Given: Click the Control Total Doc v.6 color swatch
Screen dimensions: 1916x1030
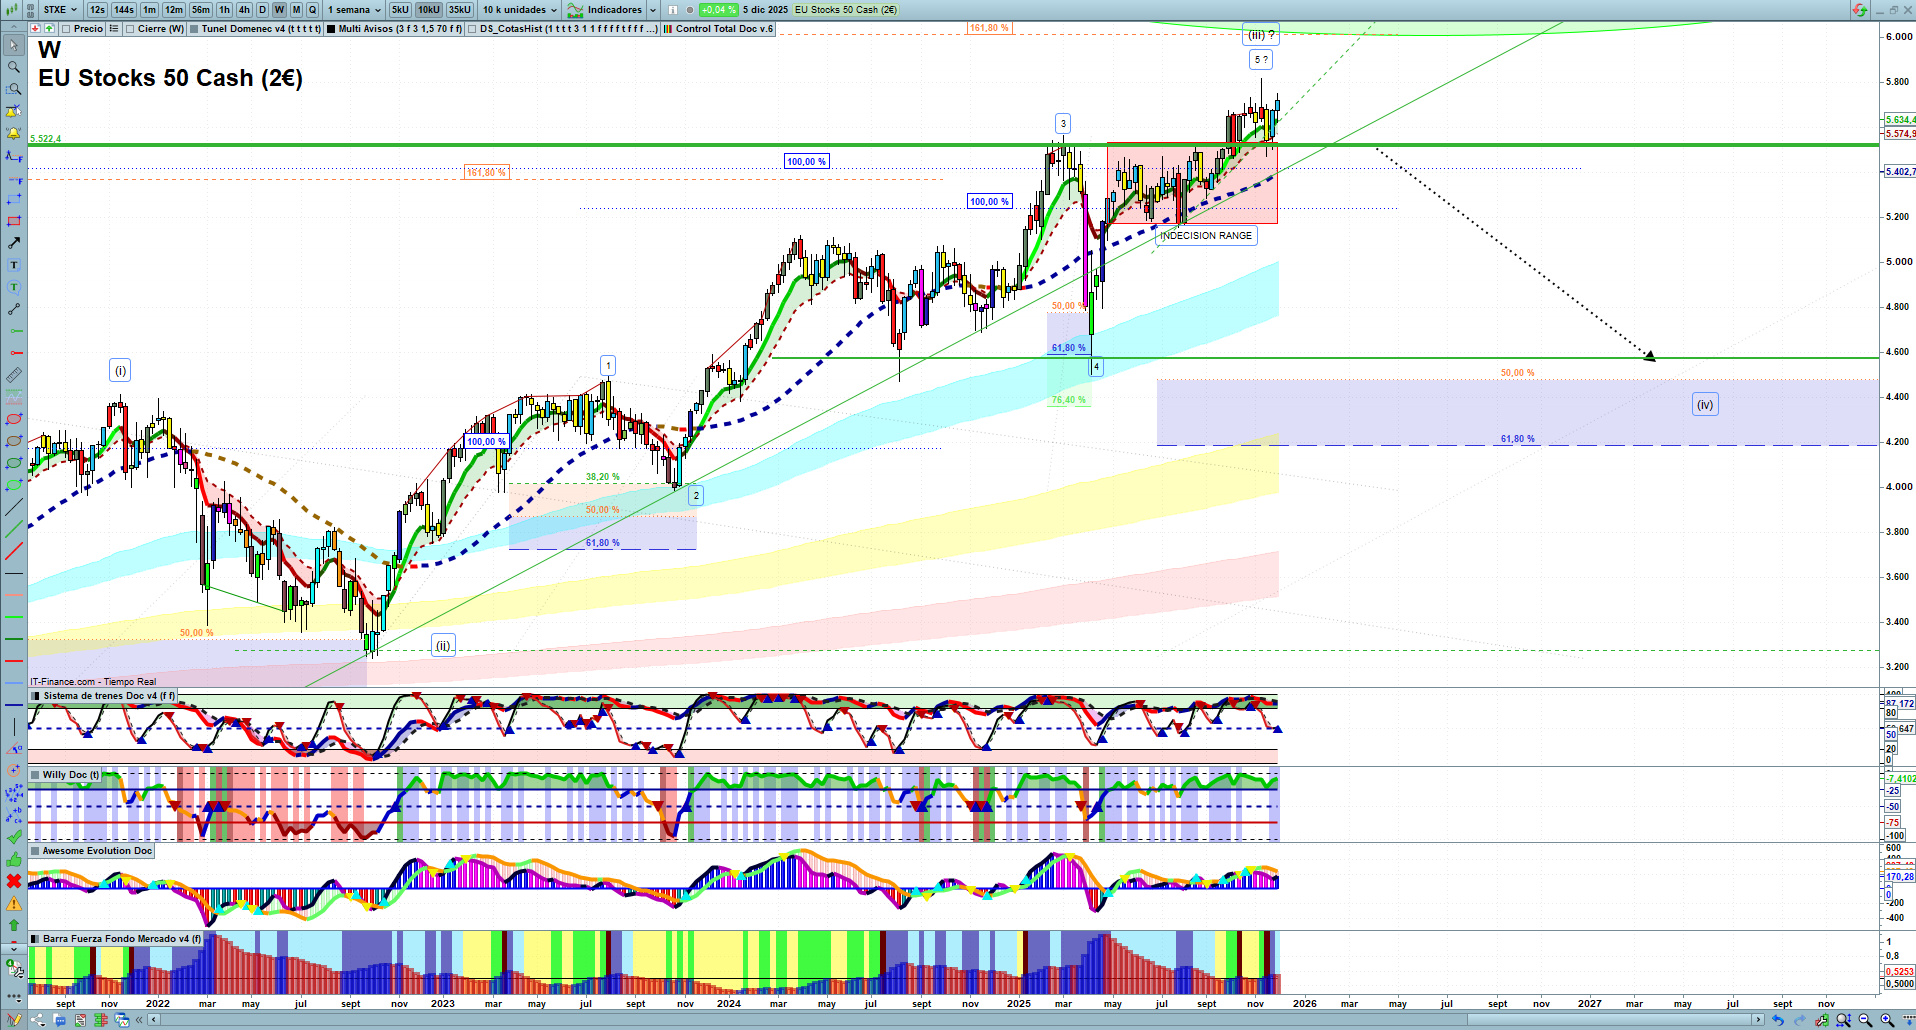Looking at the screenshot, I should 668,29.
